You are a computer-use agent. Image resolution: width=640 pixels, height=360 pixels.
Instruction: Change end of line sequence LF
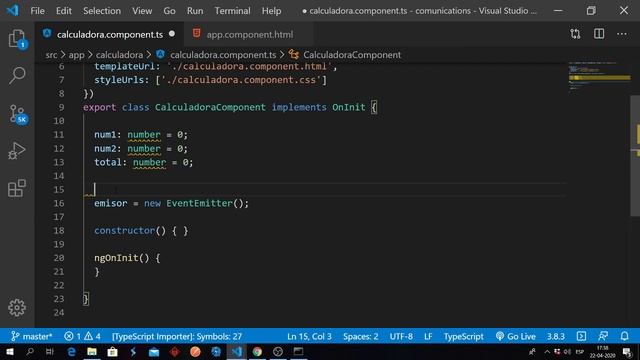(428, 336)
